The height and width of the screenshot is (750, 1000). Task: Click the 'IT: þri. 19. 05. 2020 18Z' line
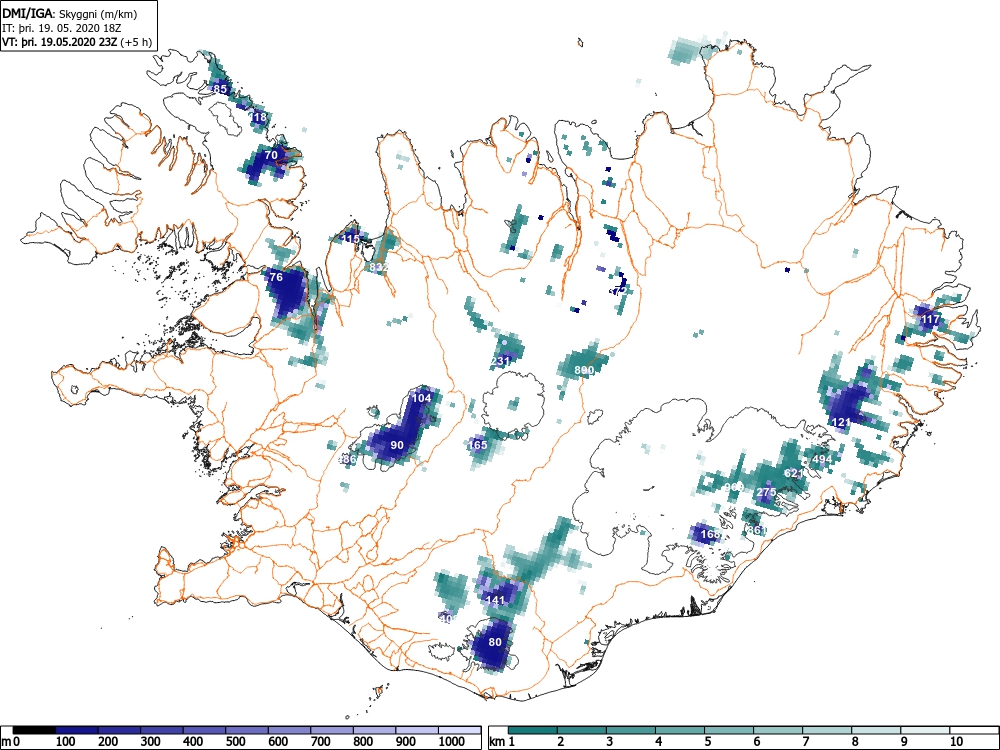(61, 28)
